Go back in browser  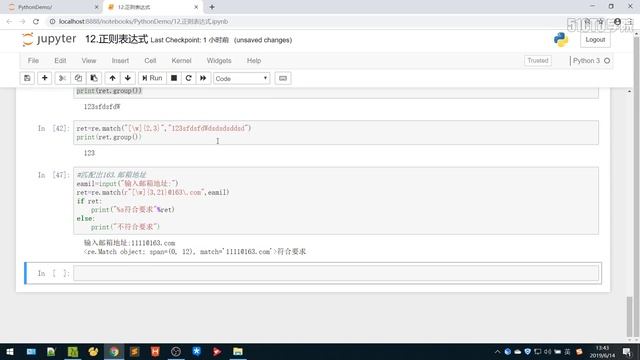9,21
